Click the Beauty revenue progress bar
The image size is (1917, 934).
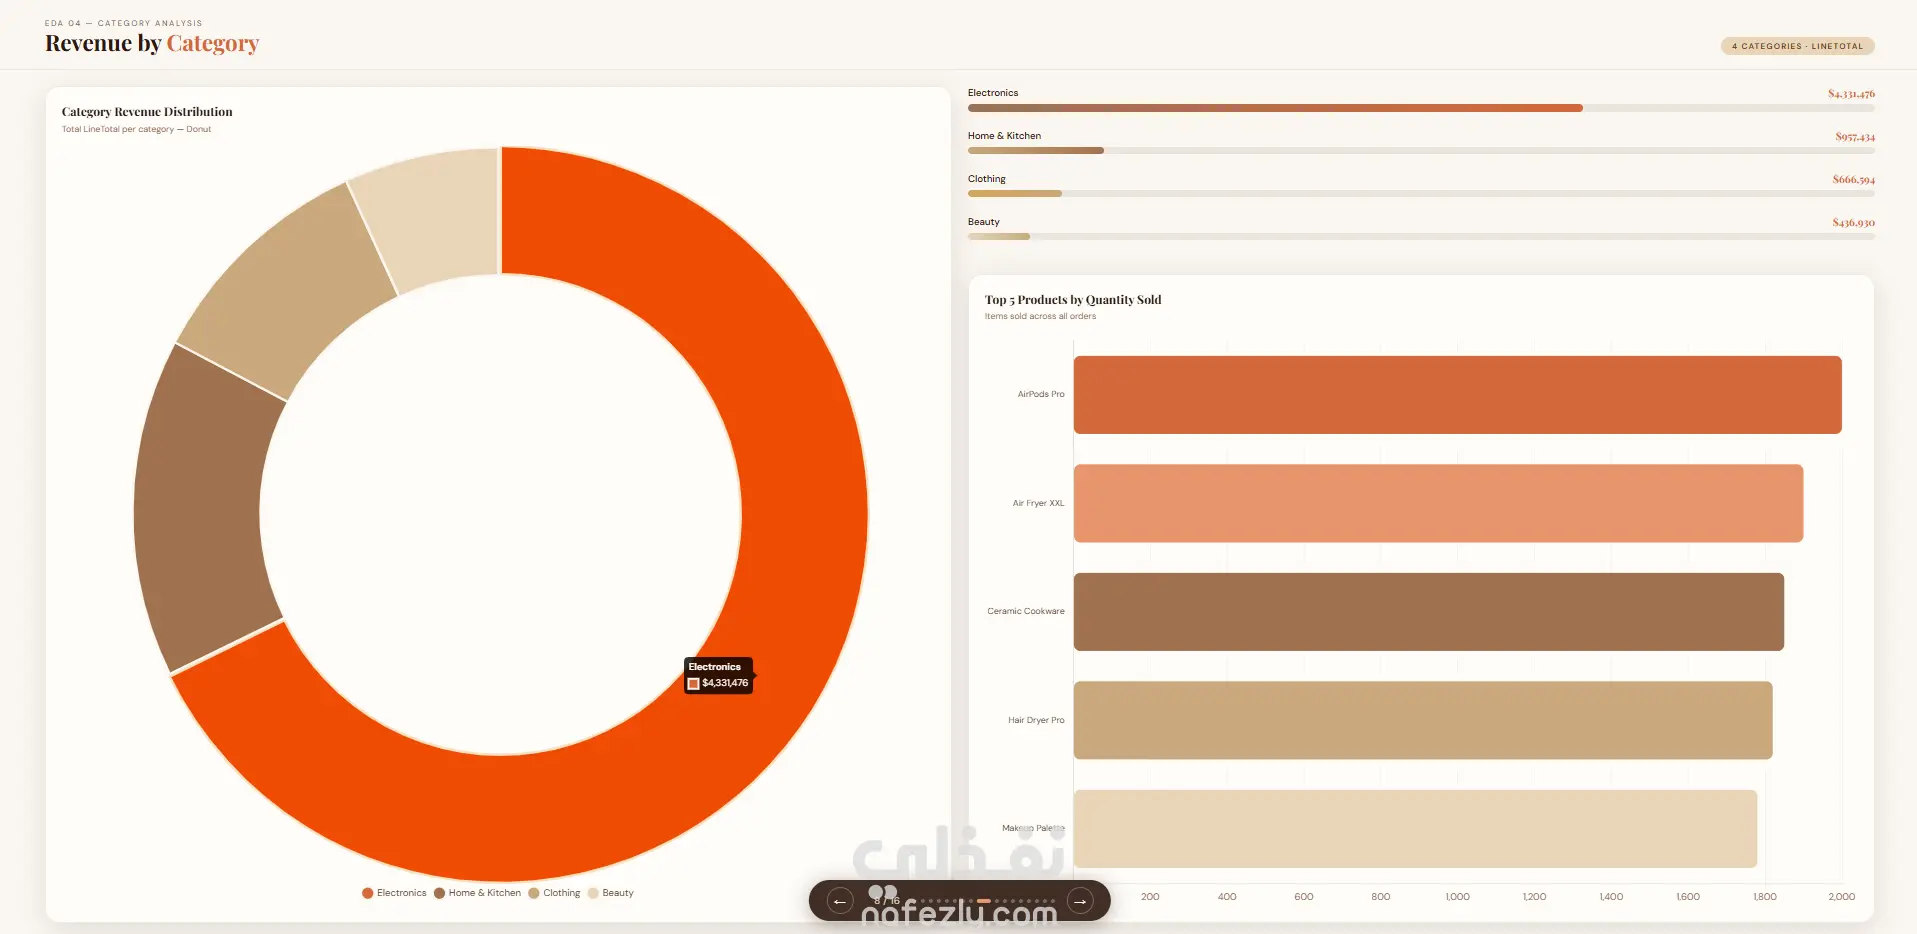(x=1421, y=237)
